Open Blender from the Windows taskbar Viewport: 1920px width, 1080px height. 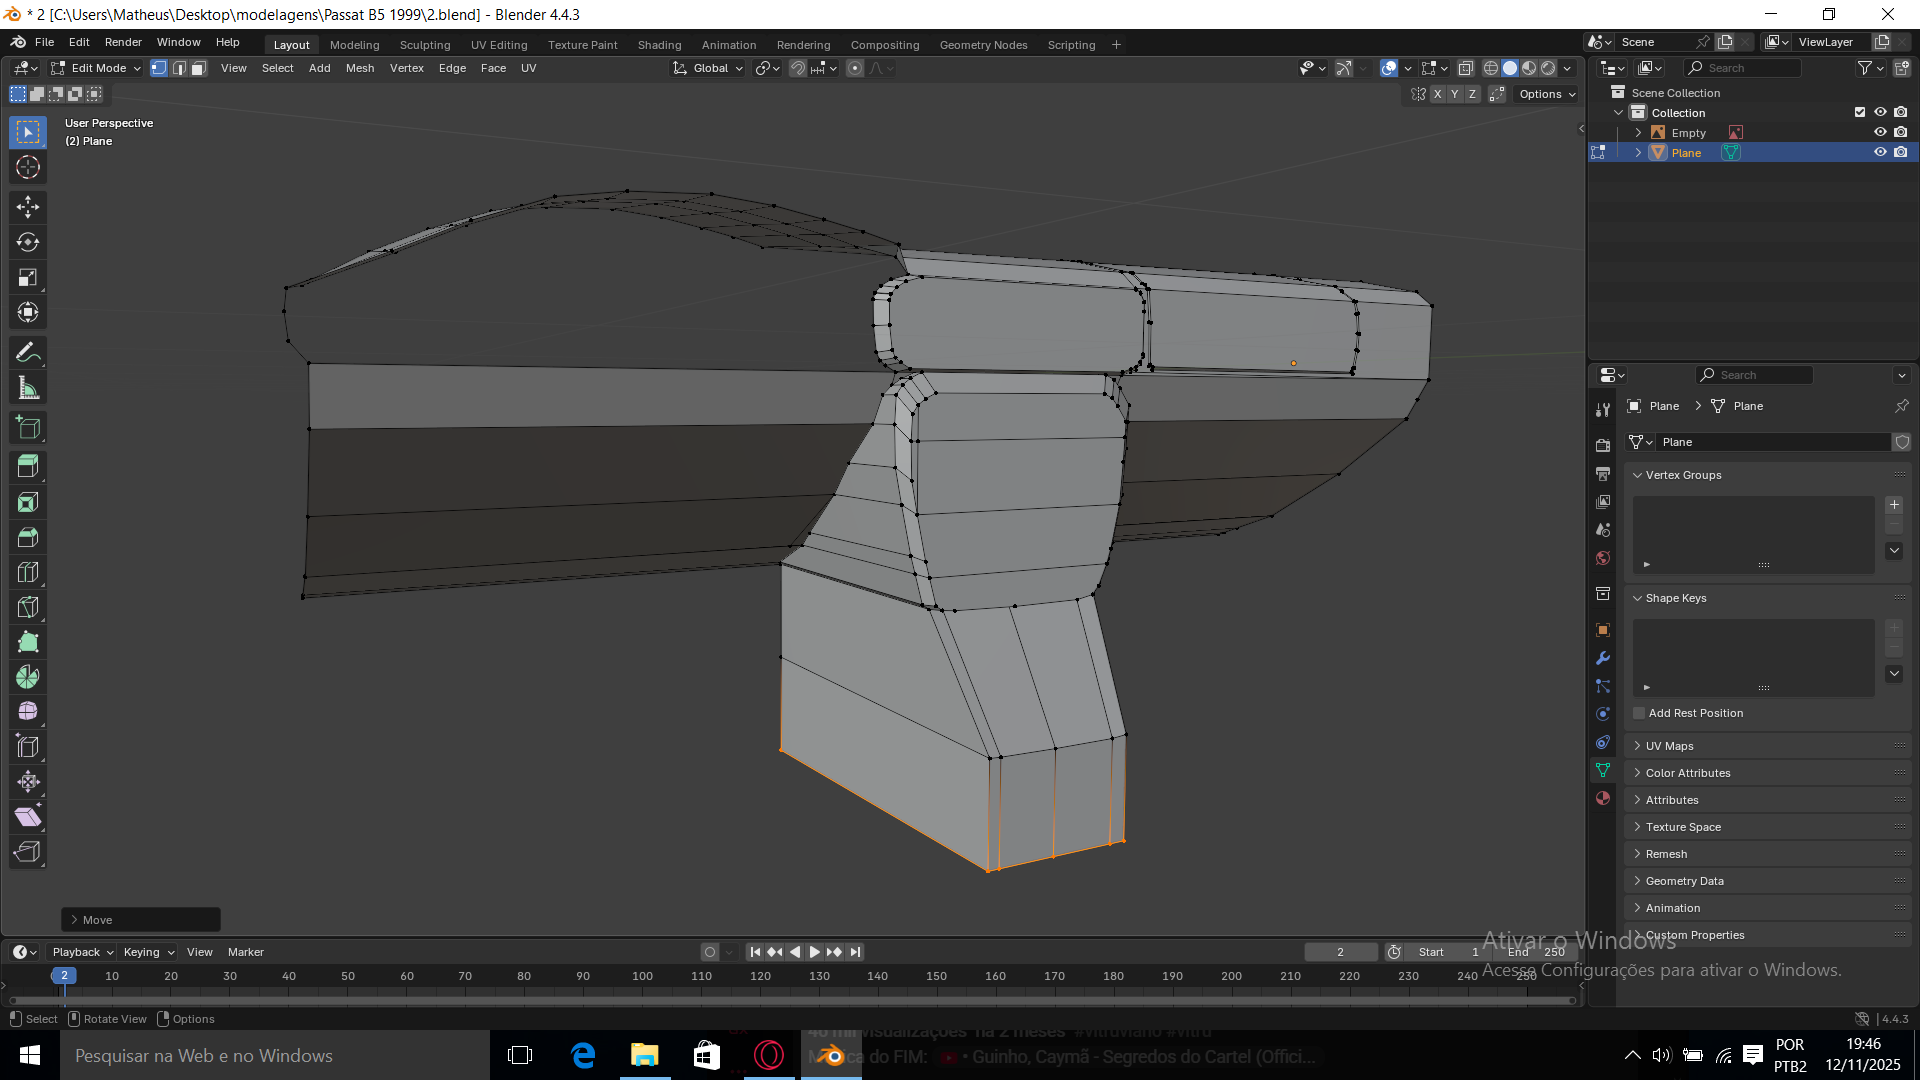tap(830, 1056)
